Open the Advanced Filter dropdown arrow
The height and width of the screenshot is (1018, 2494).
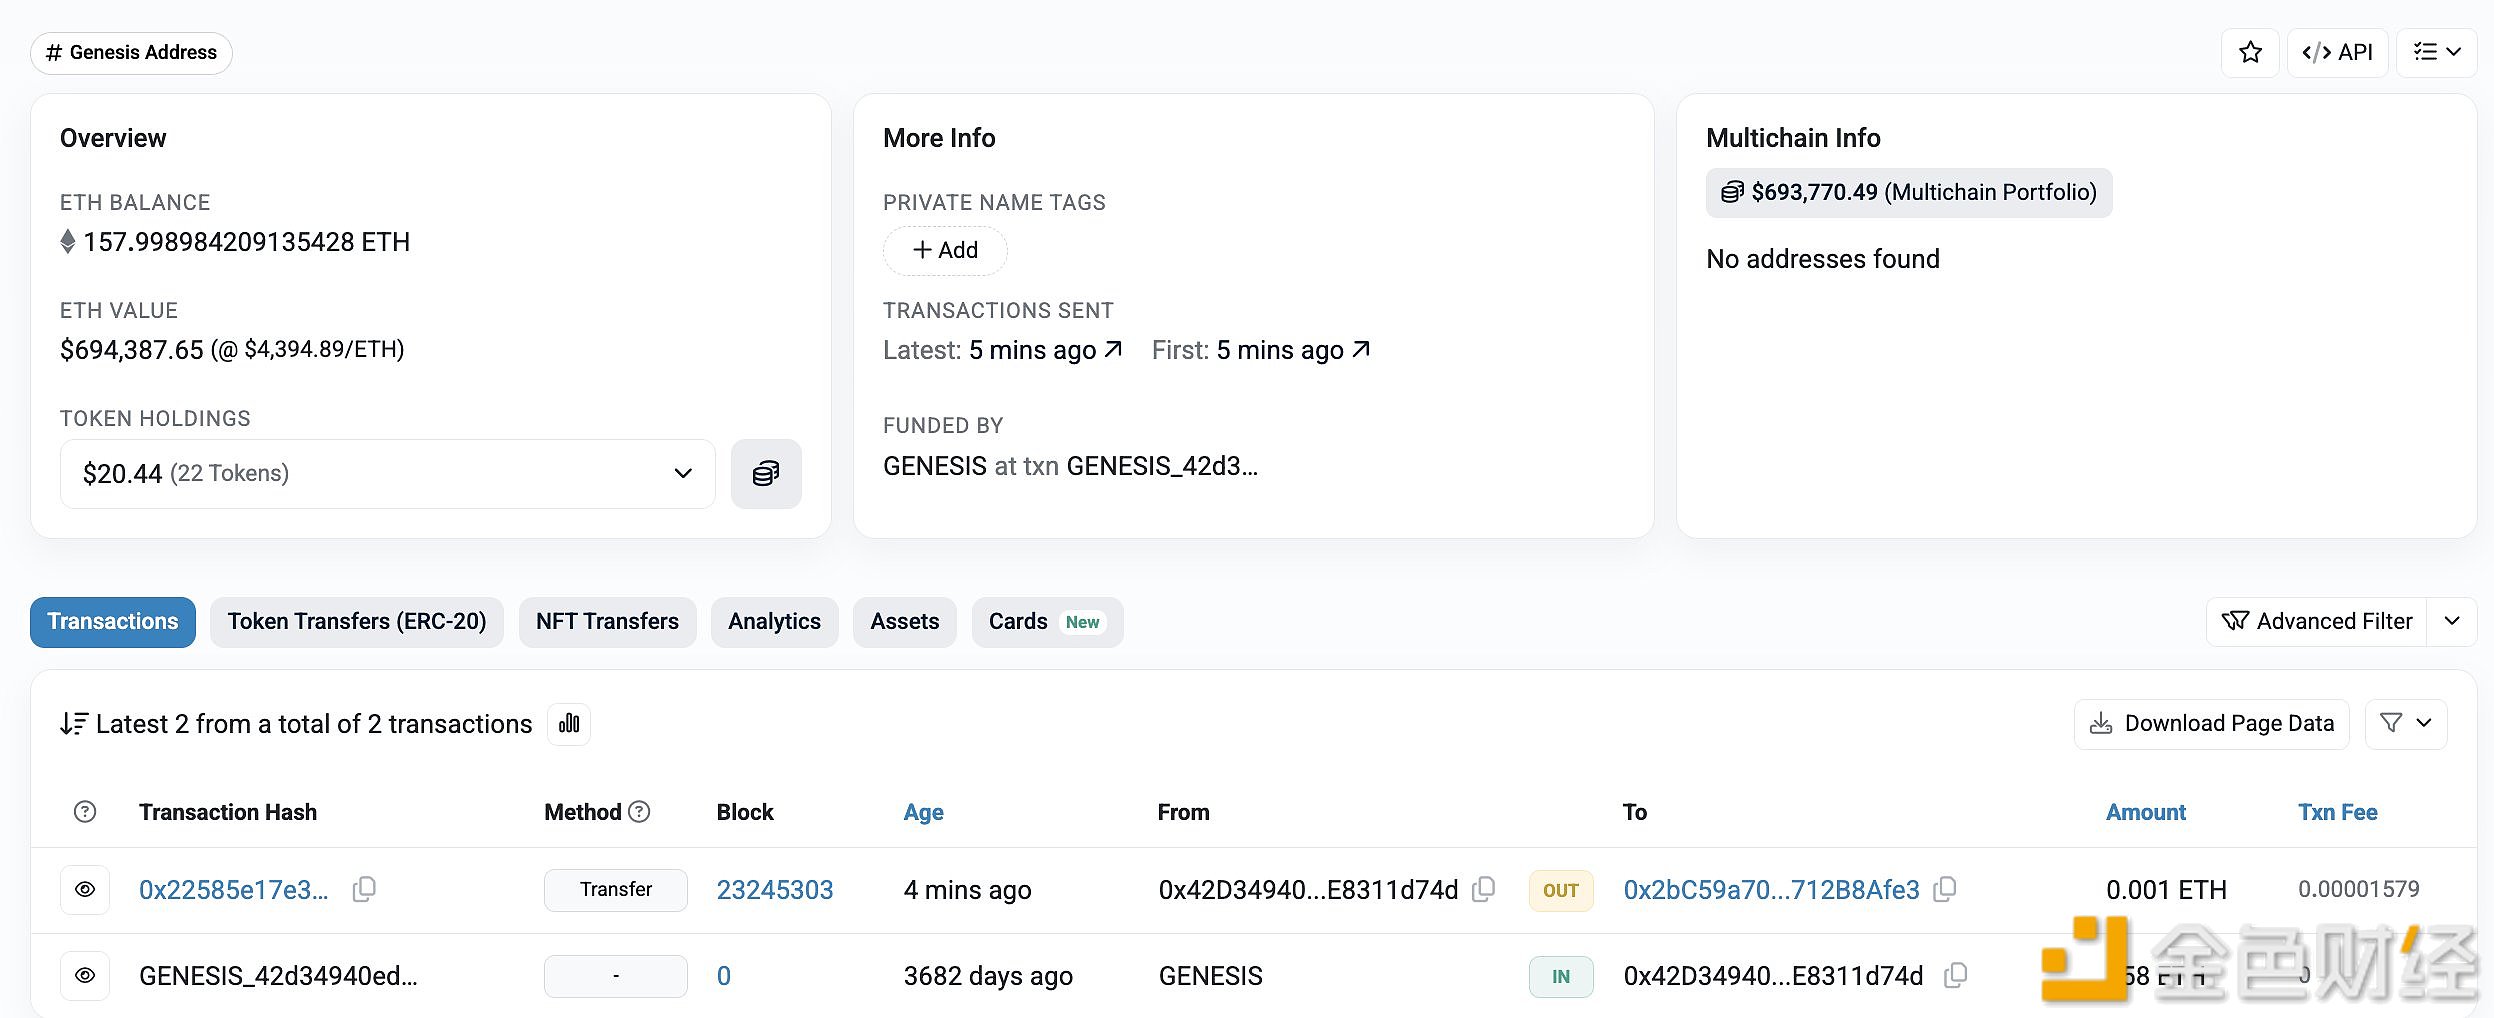pyautogui.click(x=2451, y=622)
